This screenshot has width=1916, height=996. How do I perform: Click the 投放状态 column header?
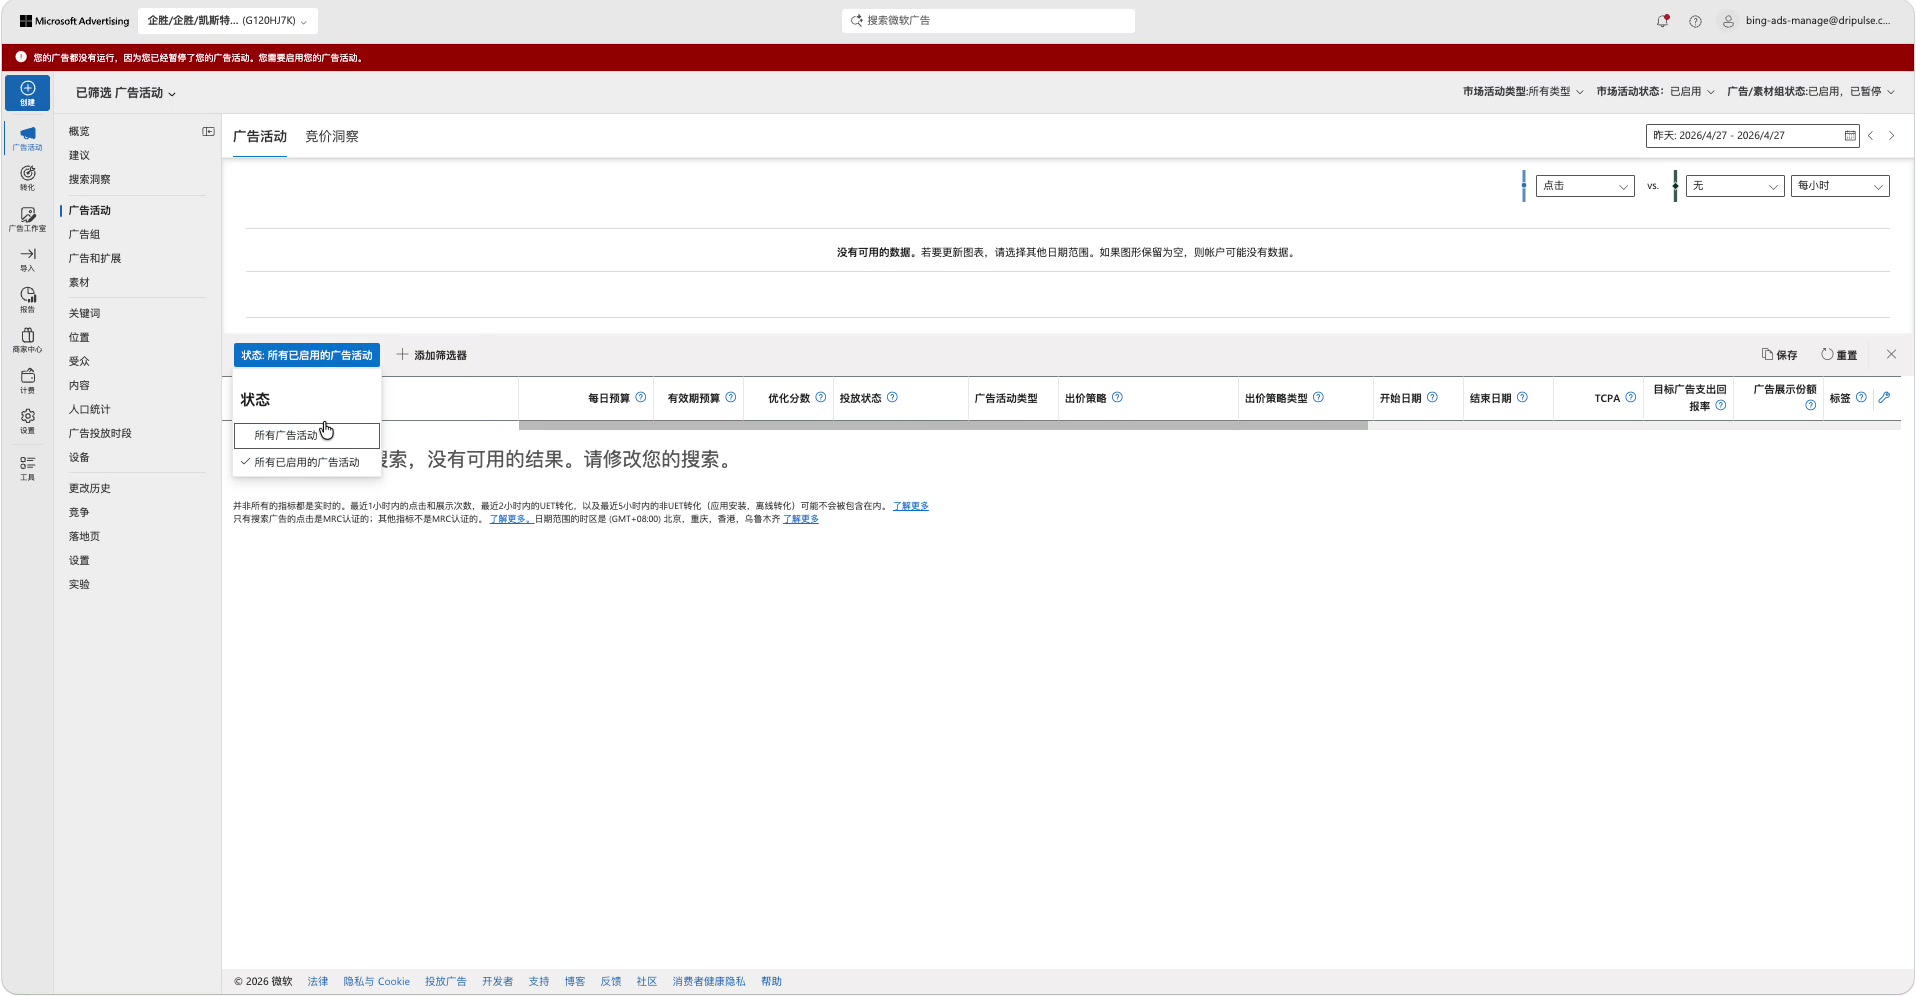point(860,398)
